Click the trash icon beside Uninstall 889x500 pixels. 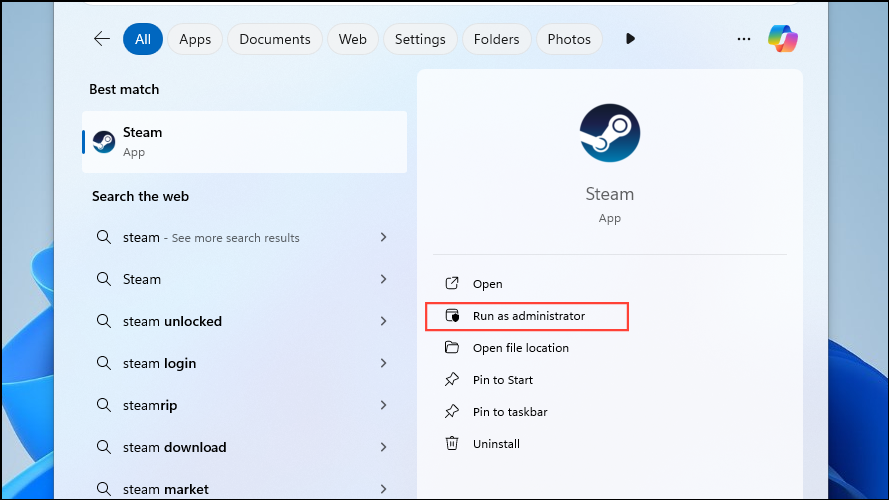coord(452,443)
